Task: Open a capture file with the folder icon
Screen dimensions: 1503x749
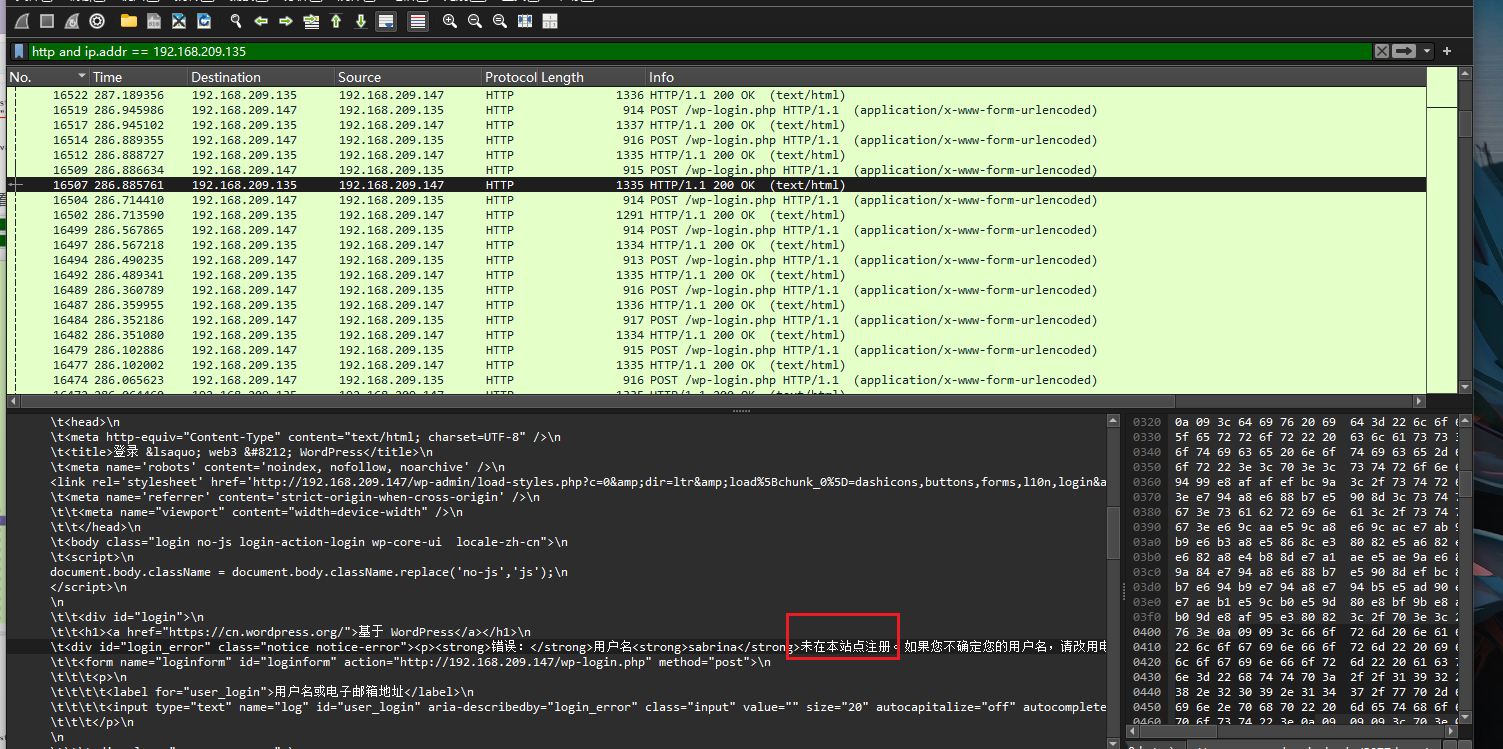Action: [128, 21]
